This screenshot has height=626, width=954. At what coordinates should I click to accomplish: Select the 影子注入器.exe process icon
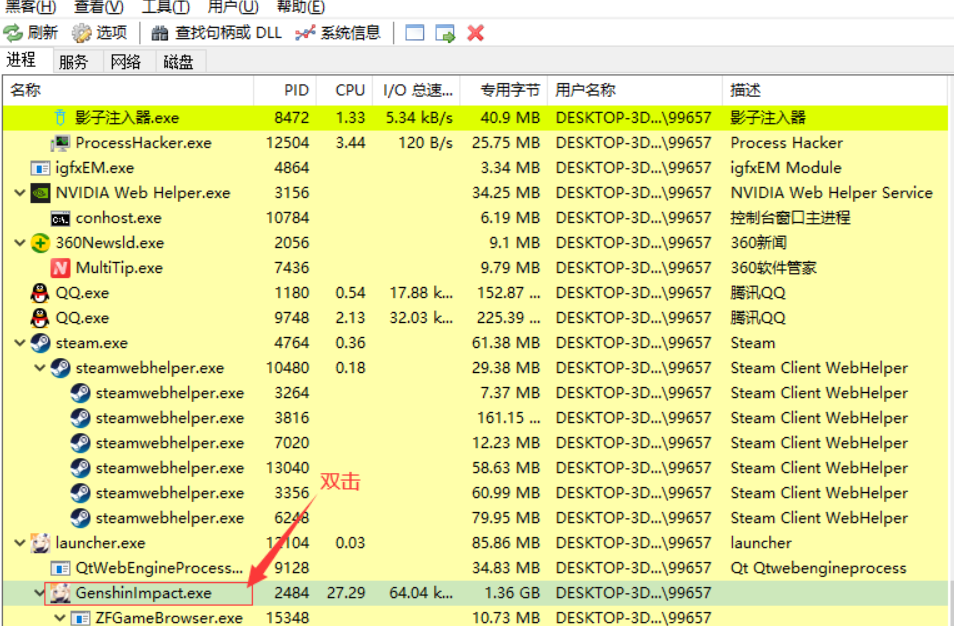coord(60,118)
